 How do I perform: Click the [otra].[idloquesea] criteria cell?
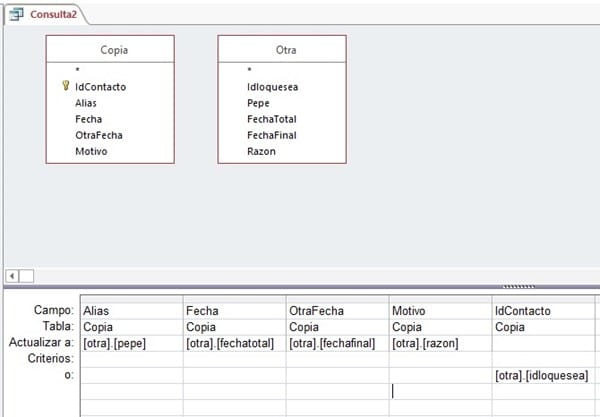542,375
